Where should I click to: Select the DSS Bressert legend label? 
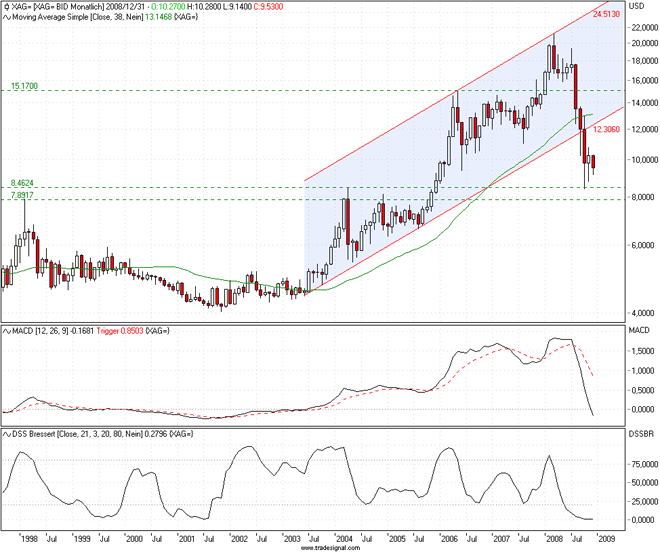coord(70,434)
